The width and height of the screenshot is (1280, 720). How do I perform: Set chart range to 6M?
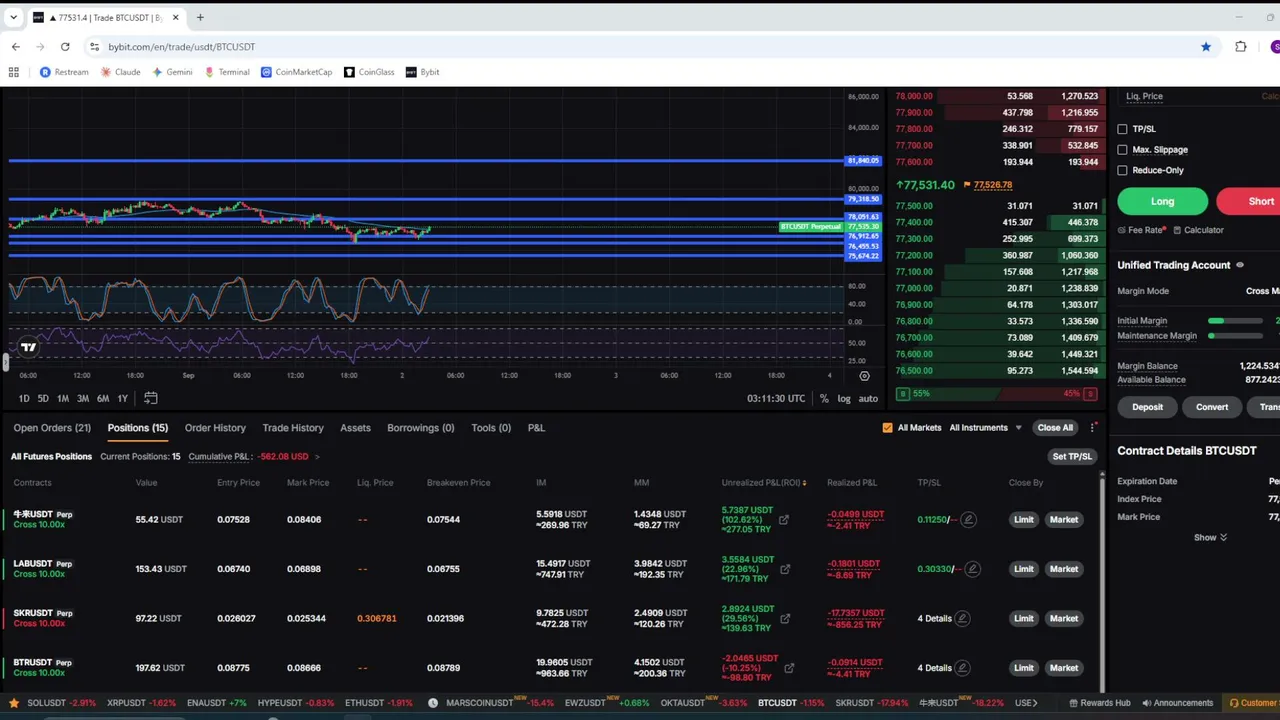pyautogui.click(x=102, y=399)
